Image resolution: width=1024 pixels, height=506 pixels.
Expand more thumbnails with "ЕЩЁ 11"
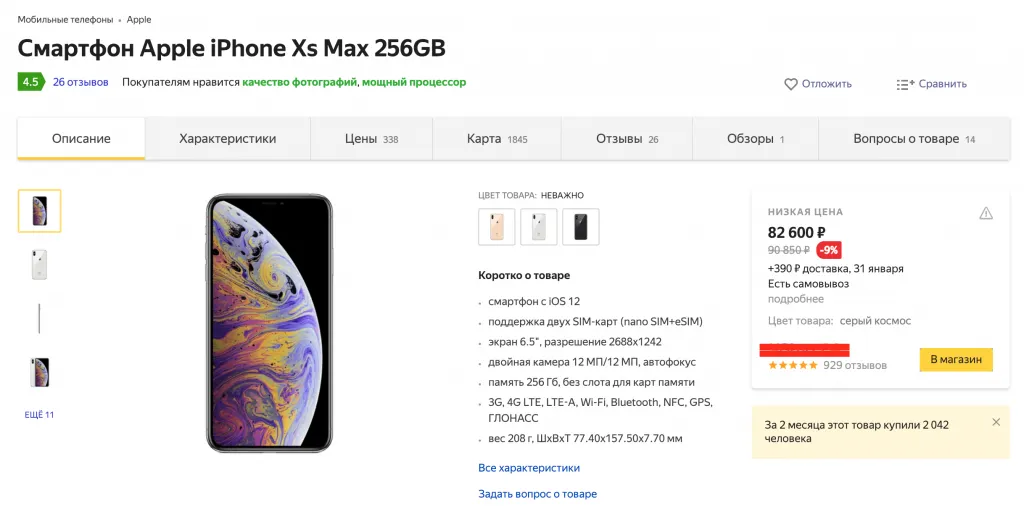pyautogui.click(x=39, y=414)
